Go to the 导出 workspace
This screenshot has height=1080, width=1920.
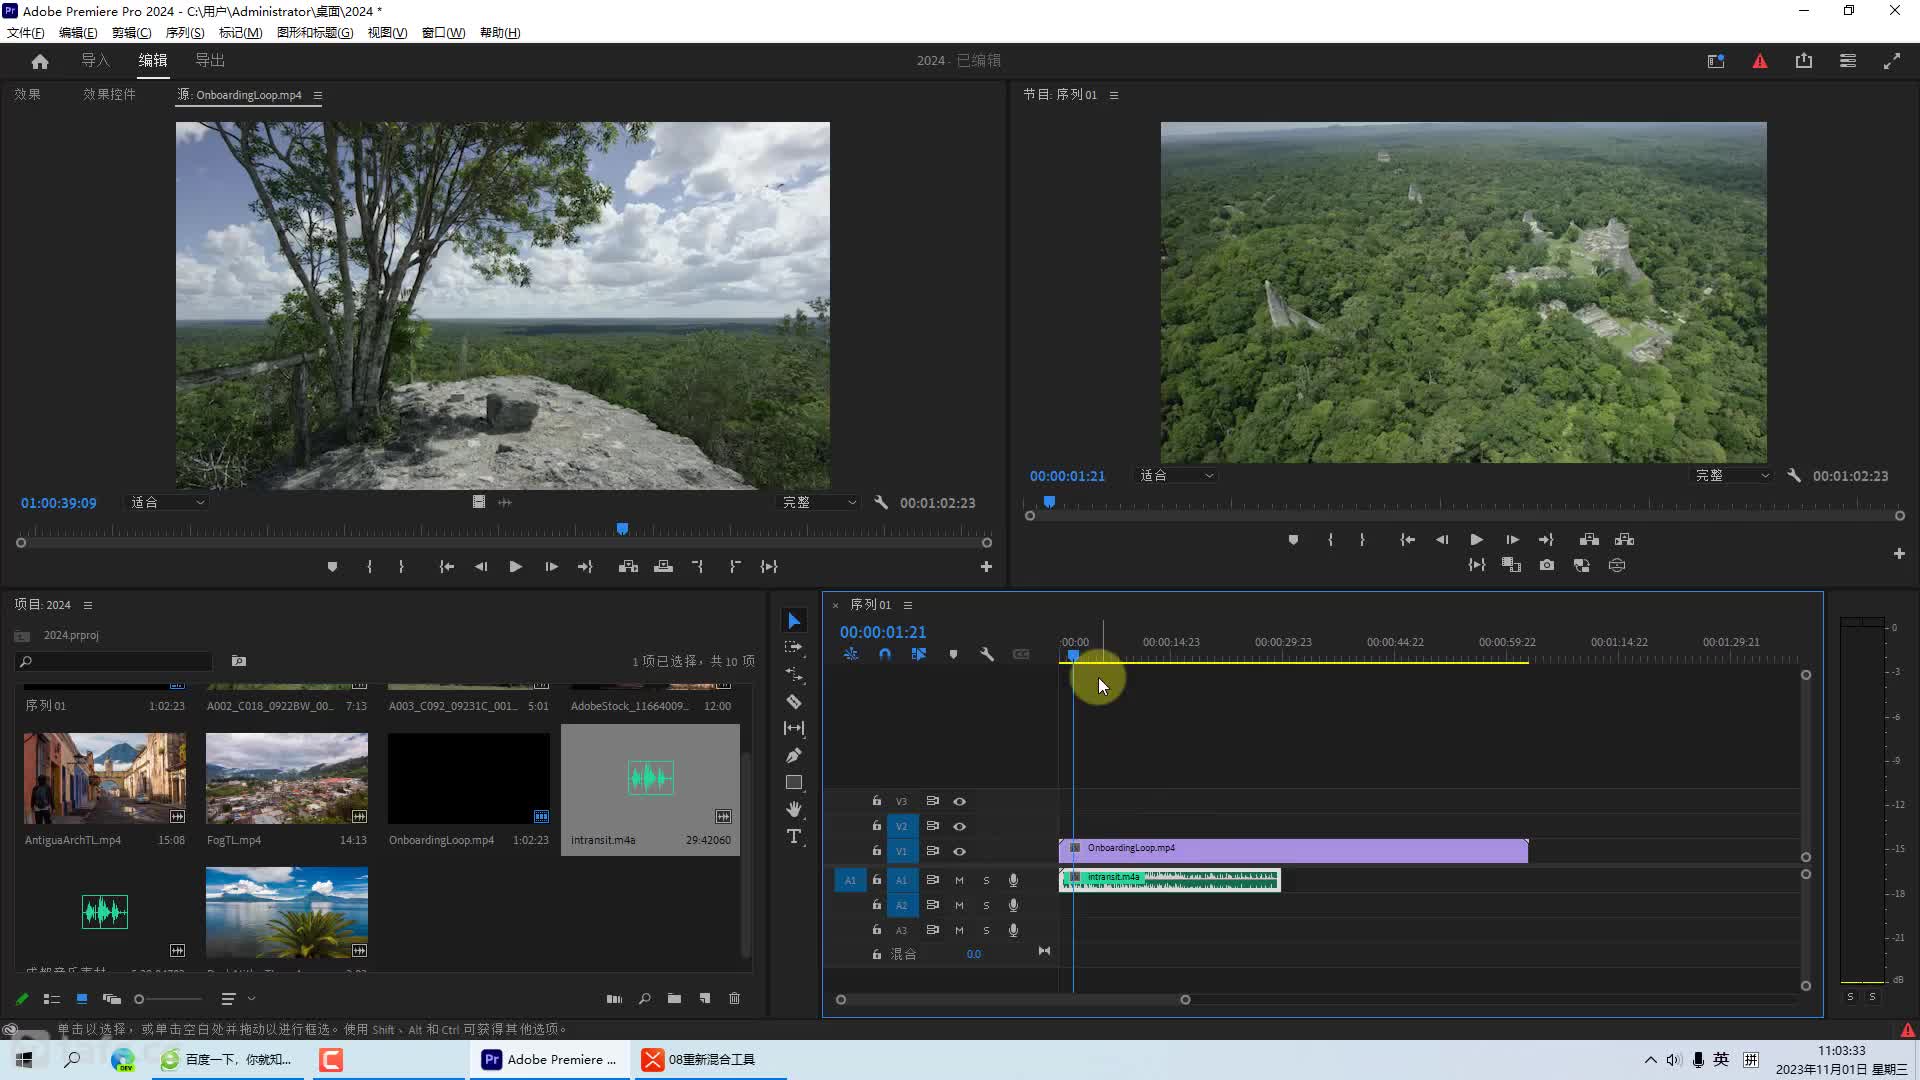[210, 61]
